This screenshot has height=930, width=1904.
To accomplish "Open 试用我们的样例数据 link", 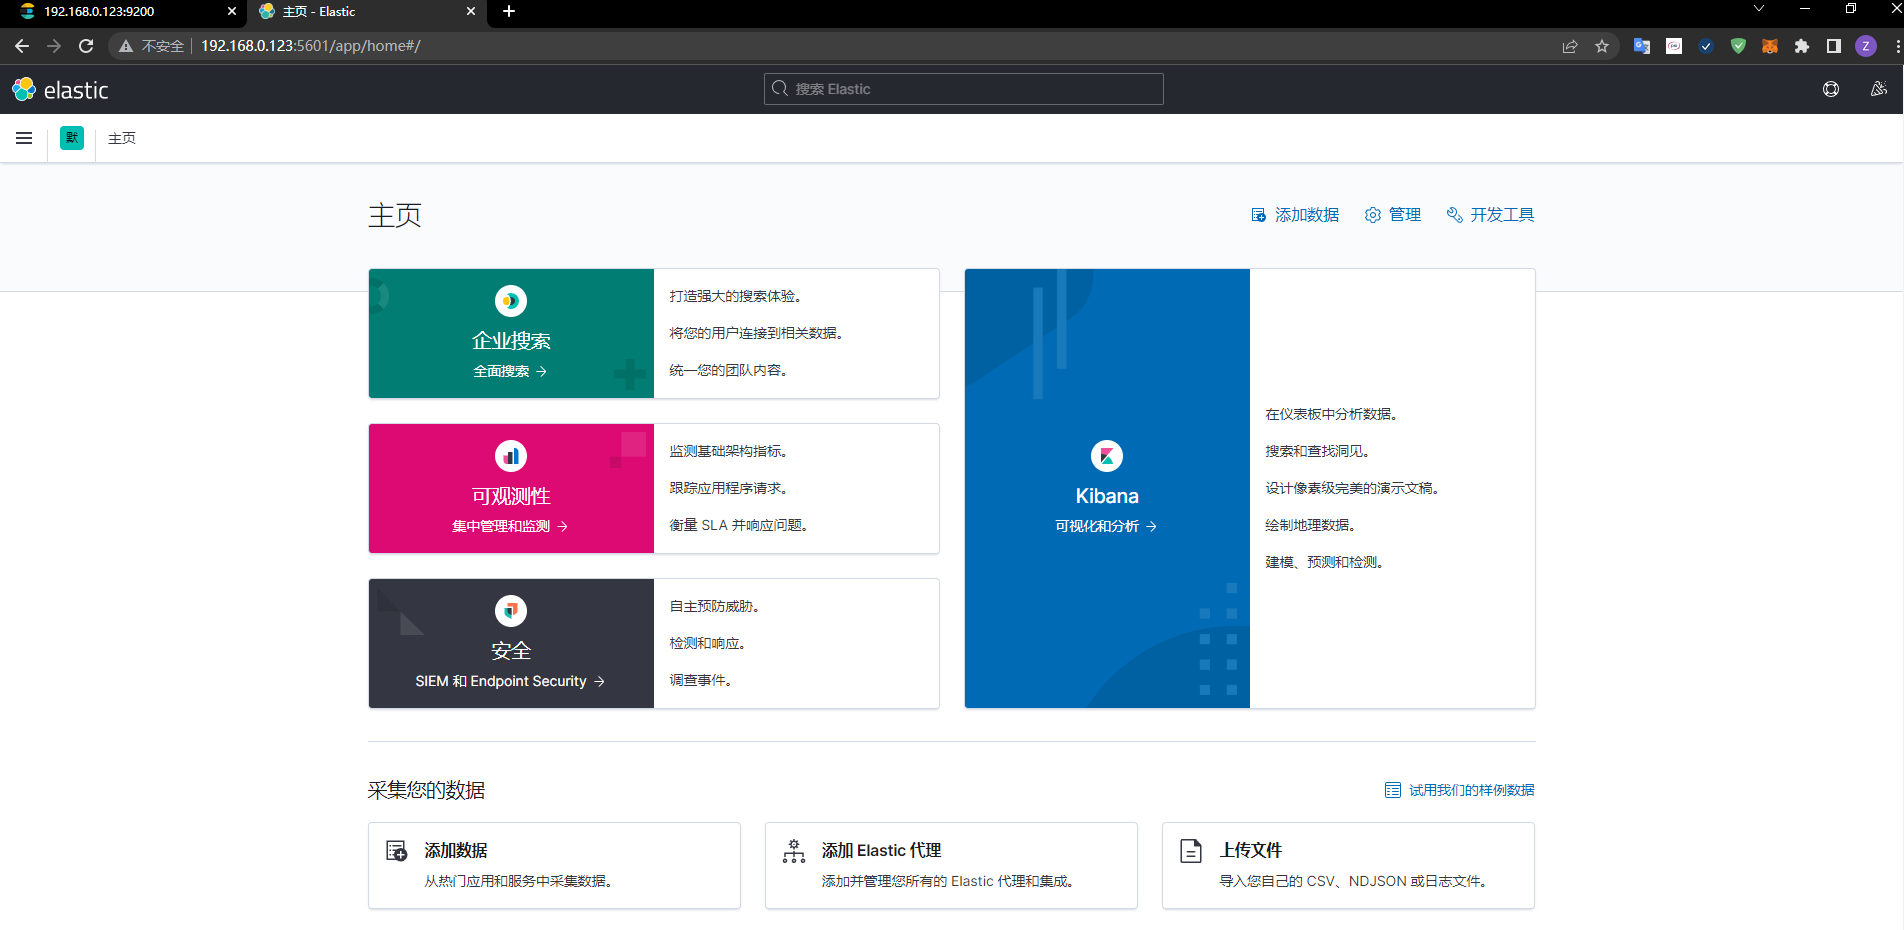I will tap(1459, 790).
